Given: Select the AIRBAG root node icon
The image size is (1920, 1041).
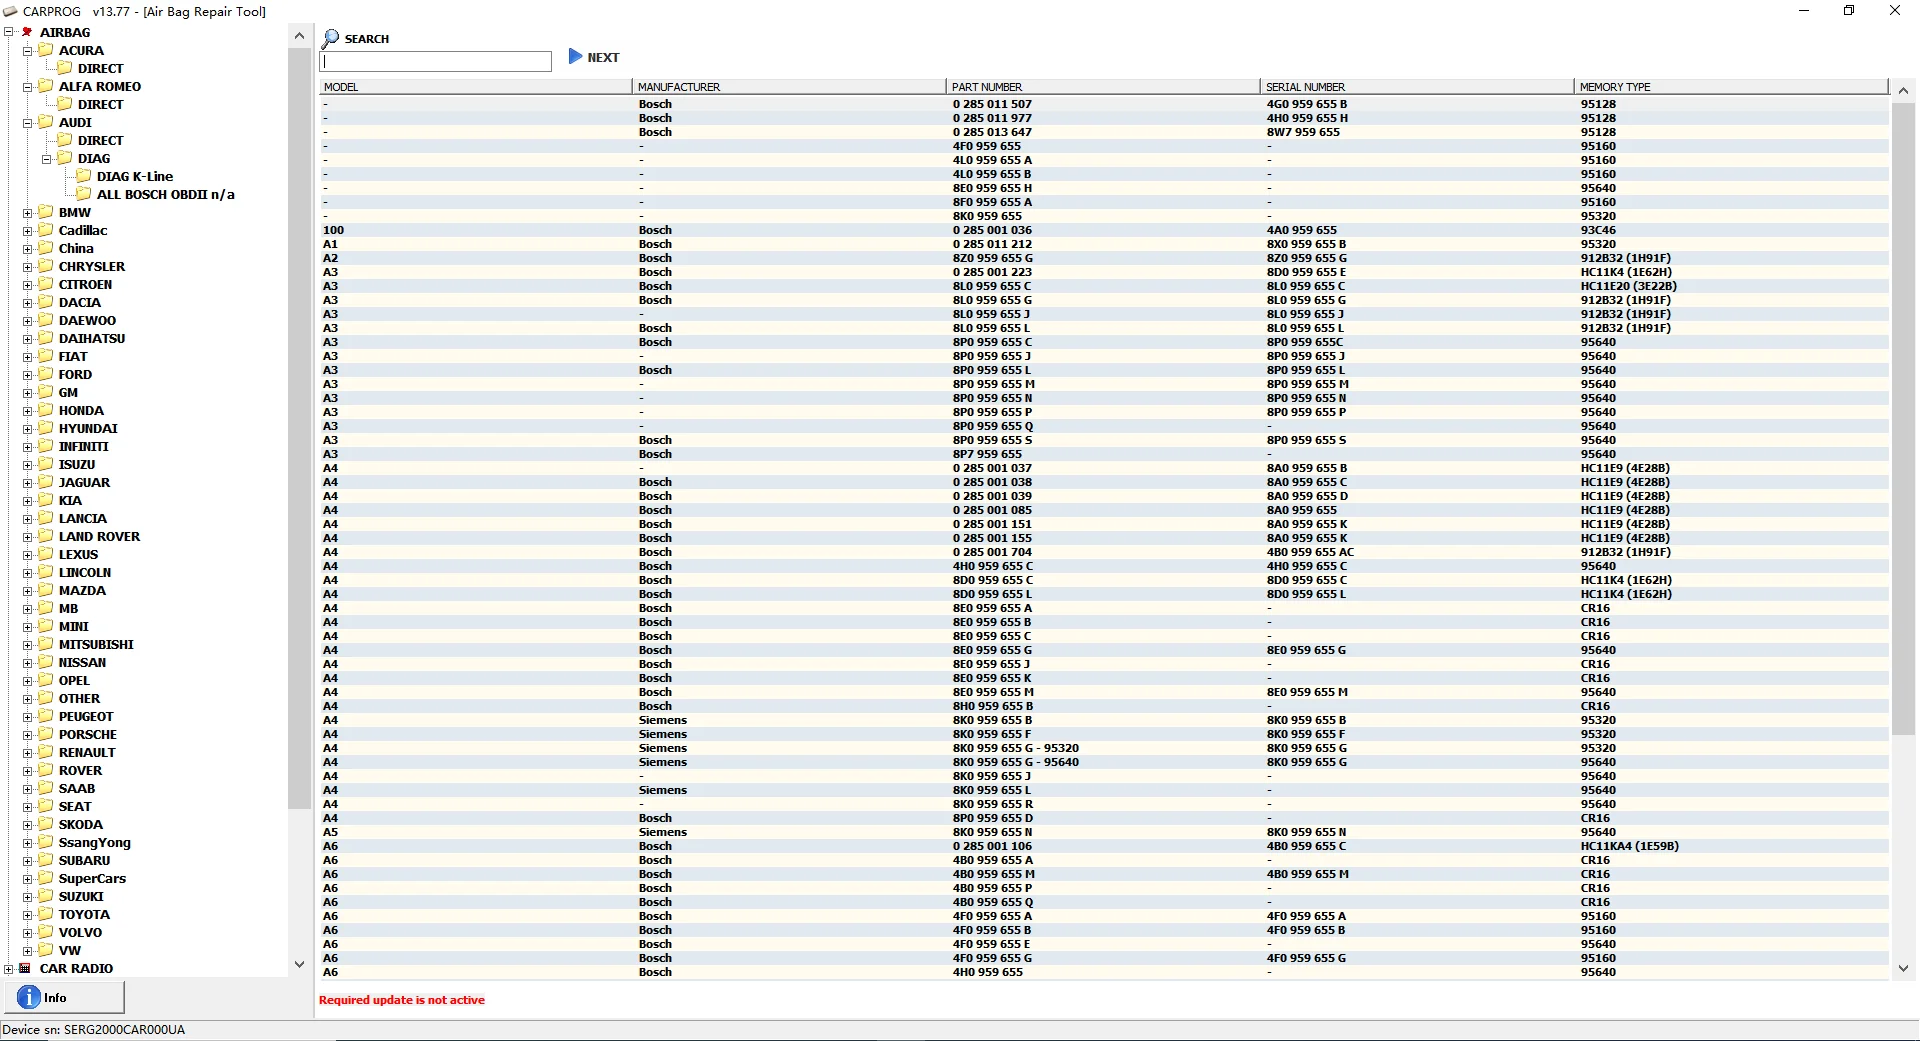Looking at the screenshot, I should (27, 32).
